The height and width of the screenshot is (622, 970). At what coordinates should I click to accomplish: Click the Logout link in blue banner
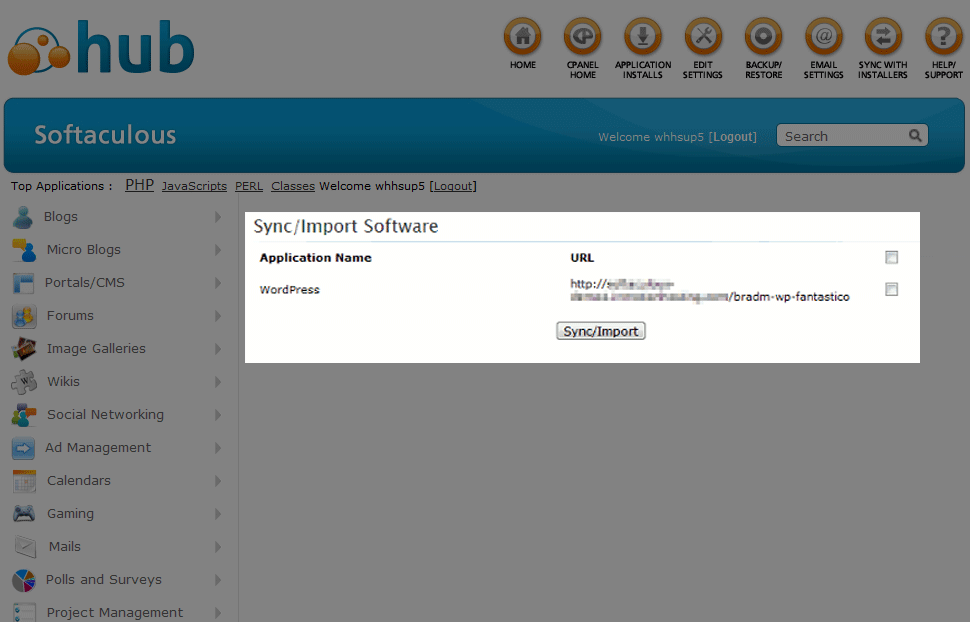(x=733, y=137)
